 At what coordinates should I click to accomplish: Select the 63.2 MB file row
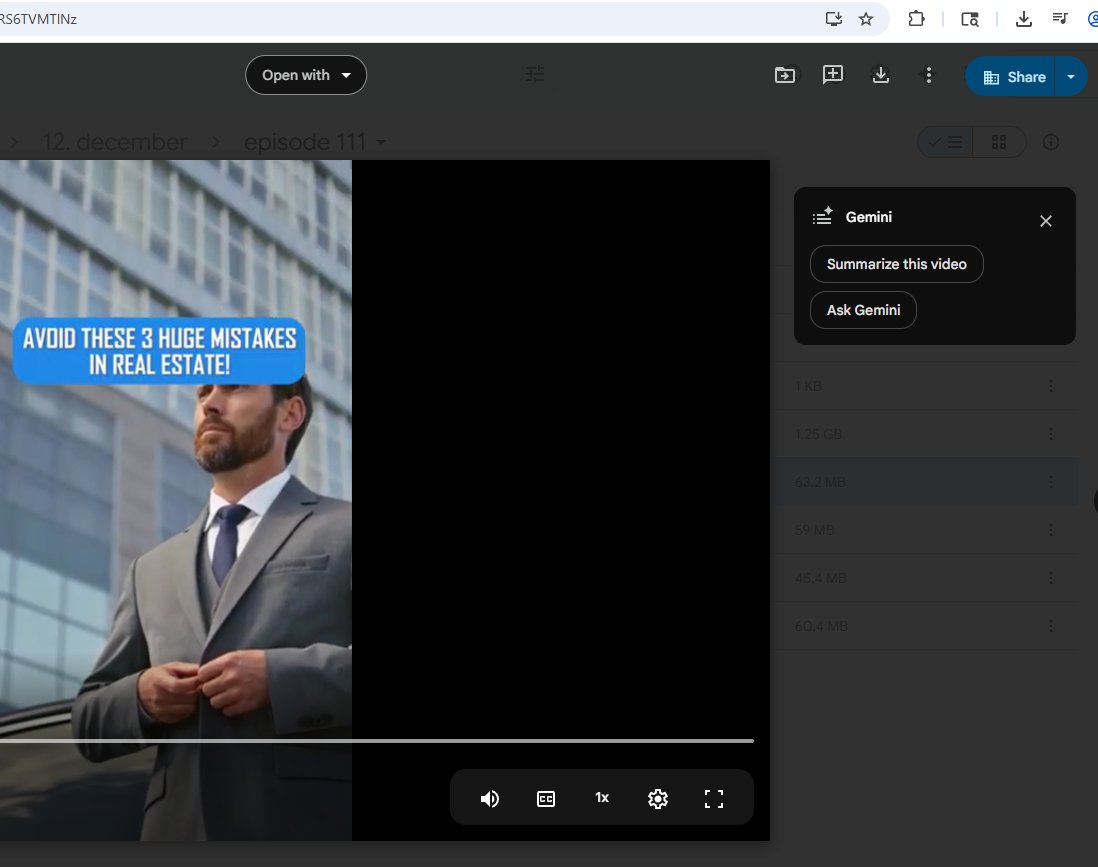pyautogui.click(x=924, y=482)
